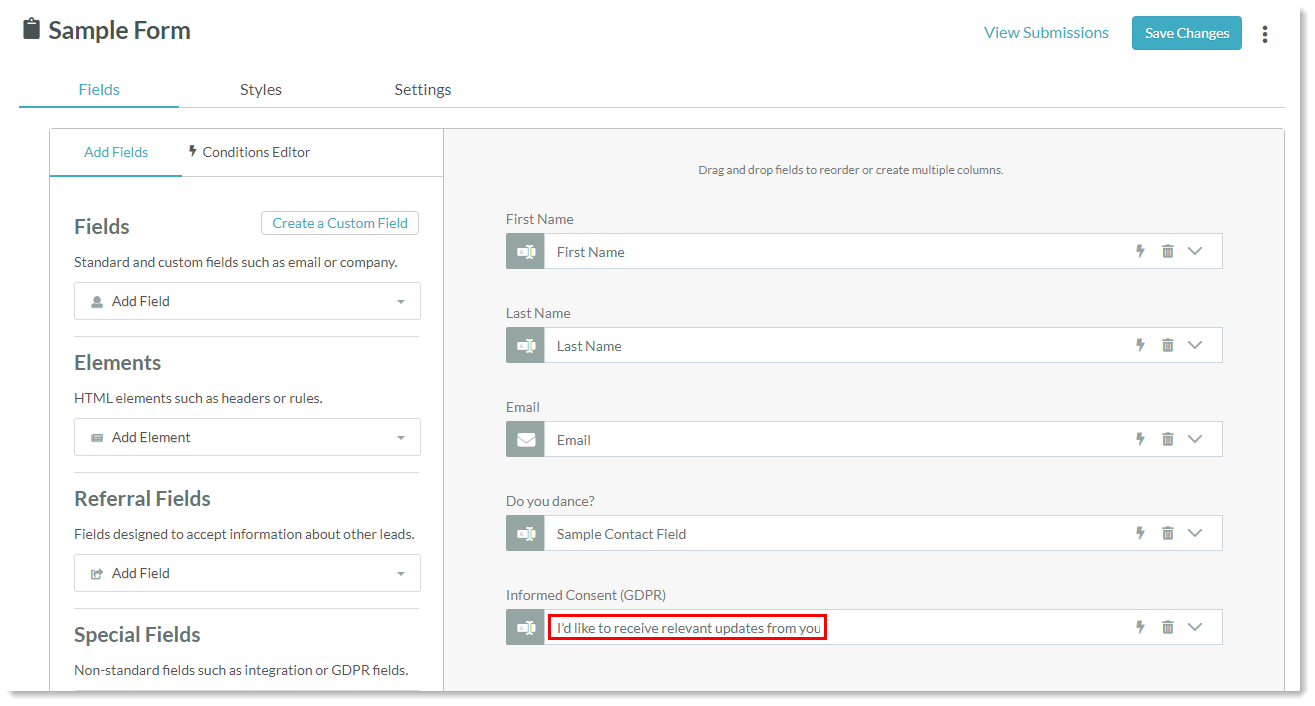Image resolution: width=1315 pixels, height=706 pixels.
Task: Expand the GDPR consent field options chevron
Action: (x=1195, y=627)
